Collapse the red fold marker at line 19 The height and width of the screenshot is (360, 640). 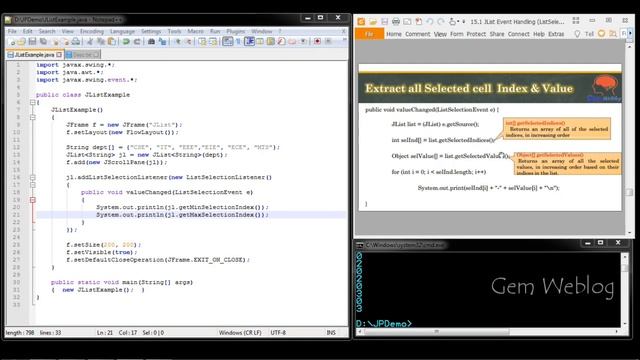tap(33, 200)
